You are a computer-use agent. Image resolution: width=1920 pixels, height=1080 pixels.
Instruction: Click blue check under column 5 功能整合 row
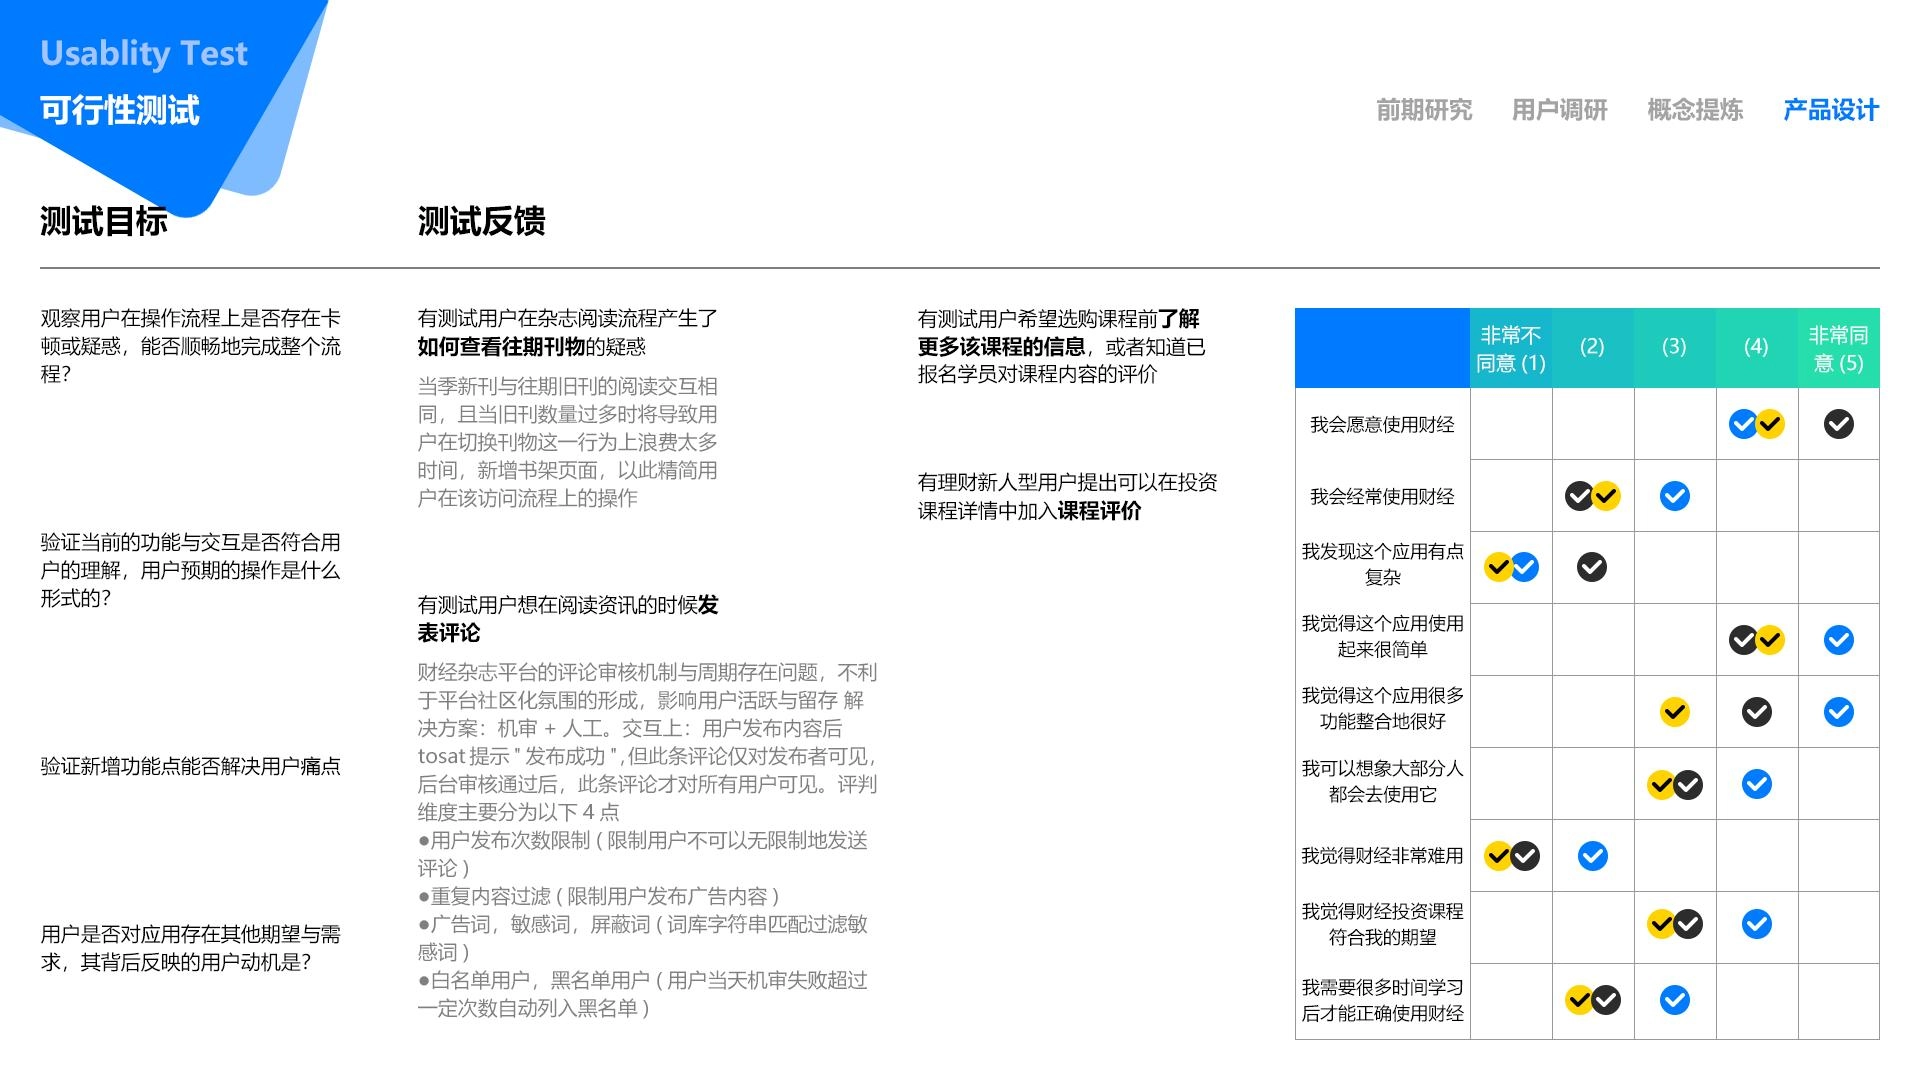pos(1838,712)
